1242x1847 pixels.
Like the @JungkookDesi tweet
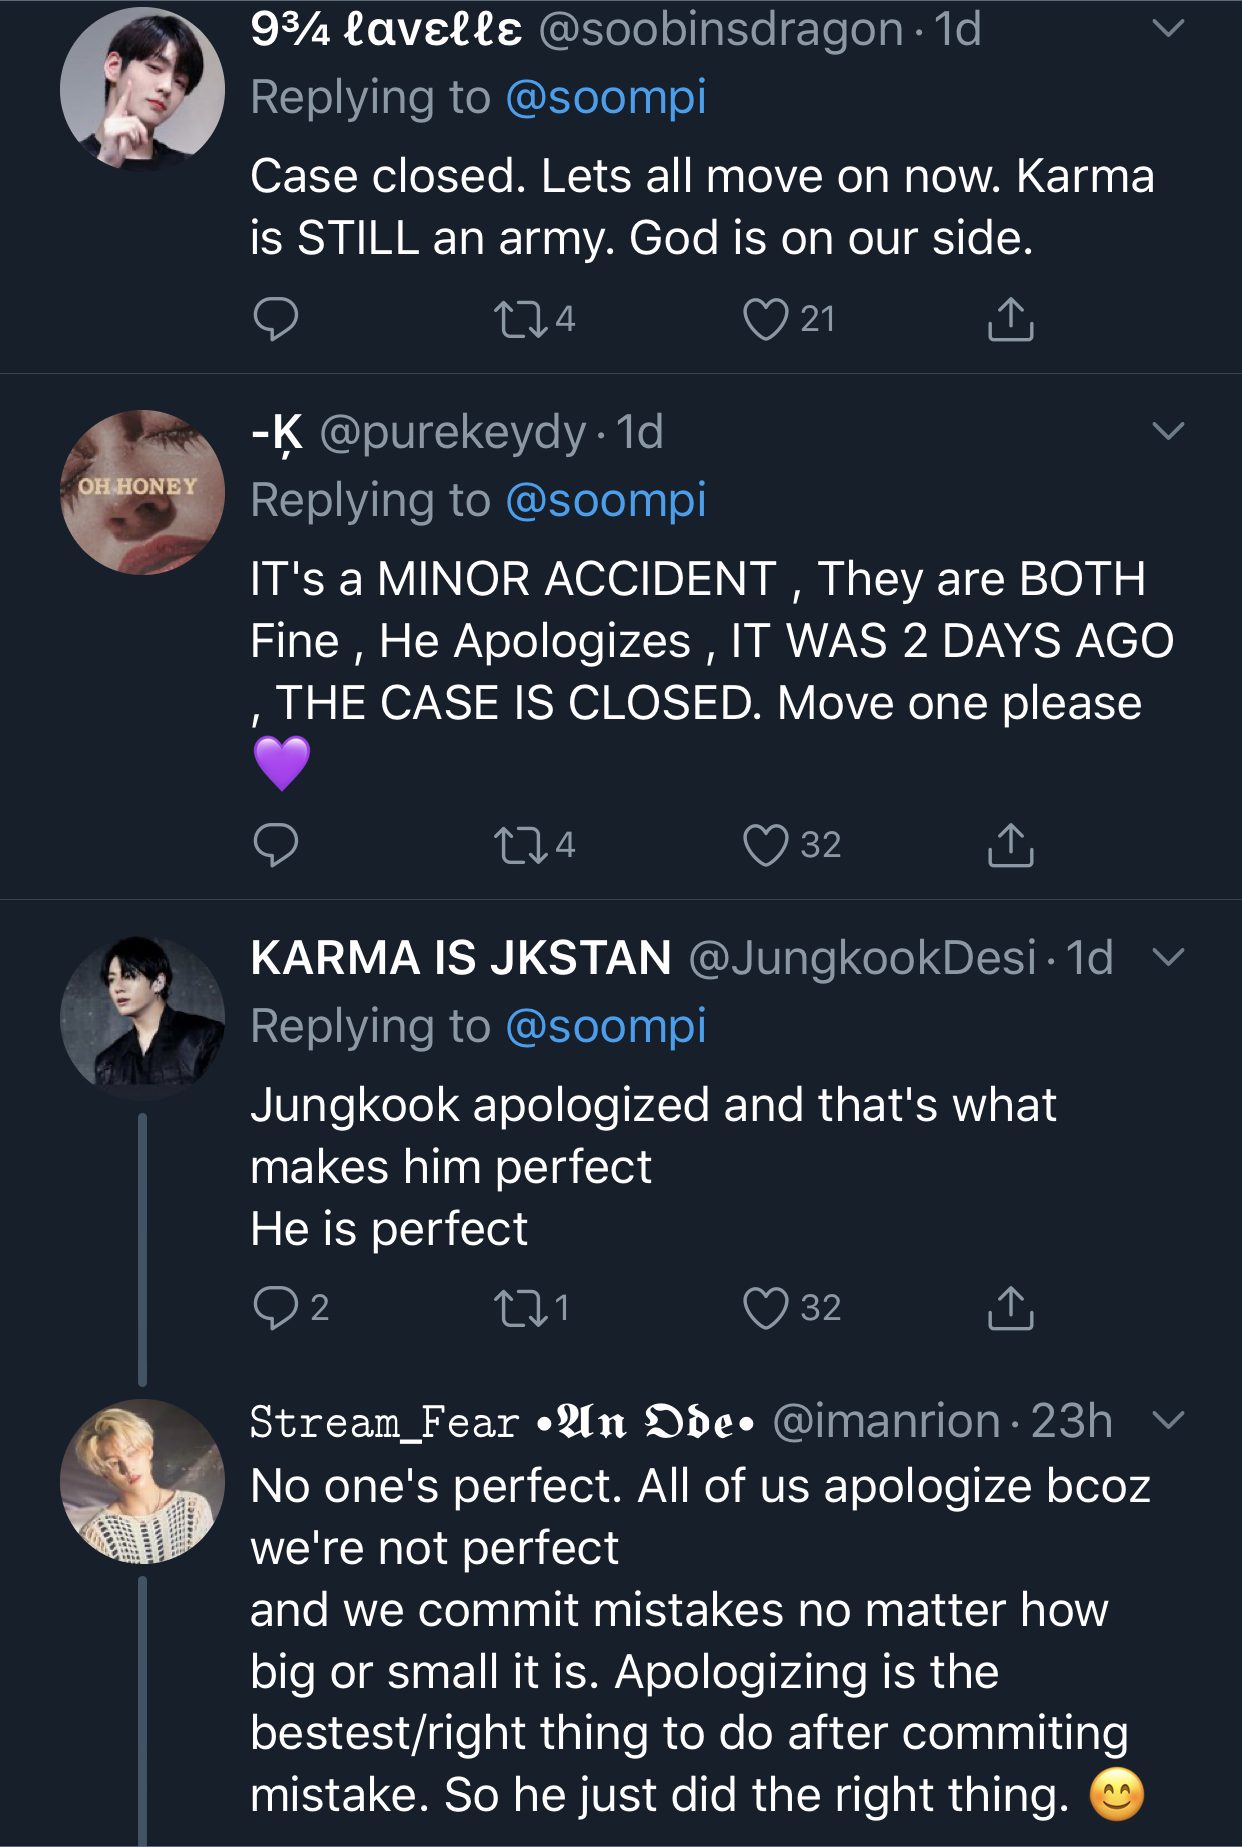point(766,1307)
